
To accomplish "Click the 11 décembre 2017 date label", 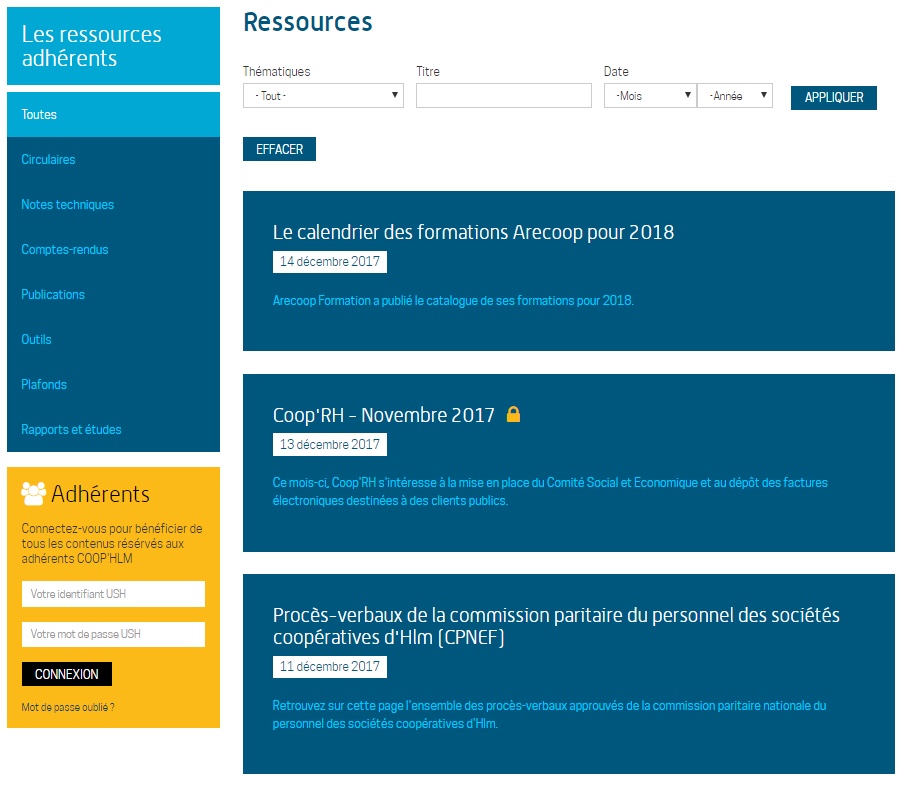I will coord(330,667).
